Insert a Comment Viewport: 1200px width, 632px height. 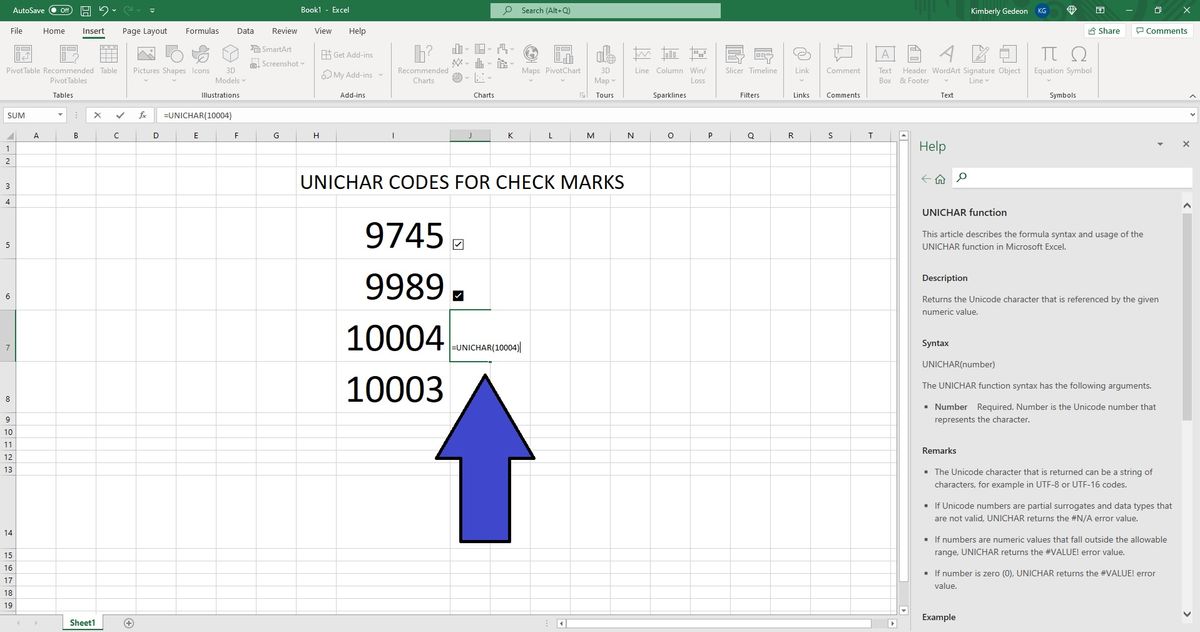click(x=842, y=62)
